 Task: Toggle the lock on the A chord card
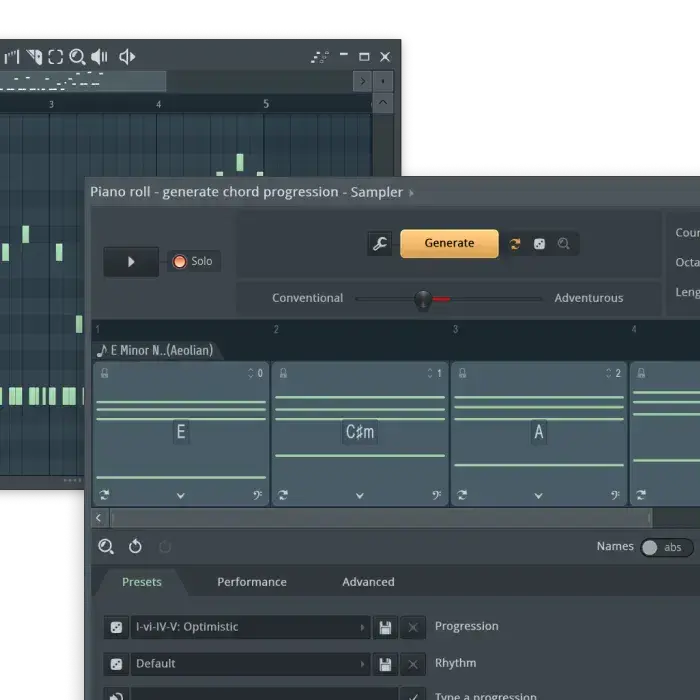pyautogui.click(x=462, y=373)
